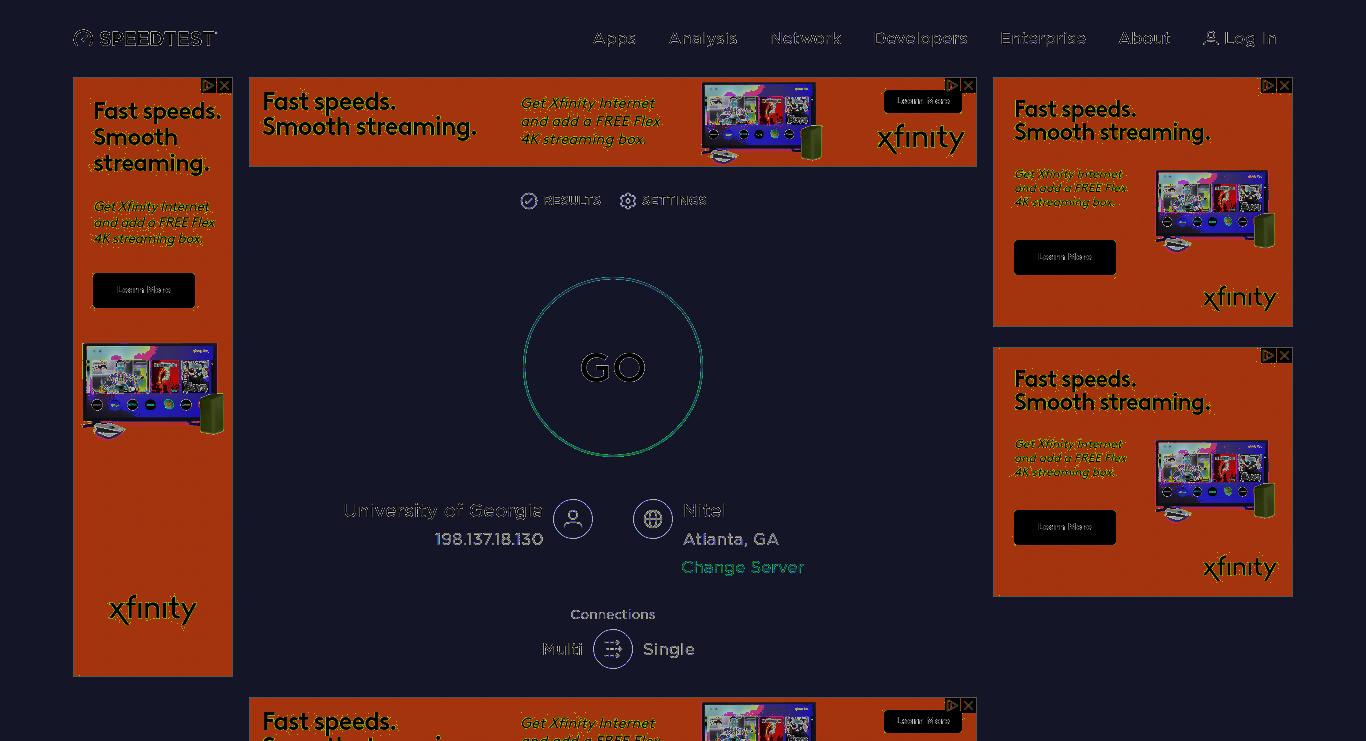The width and height of the screenshot is (1366, 741).
Task: Click the Change Server link
Action: (x=742, y=567)
